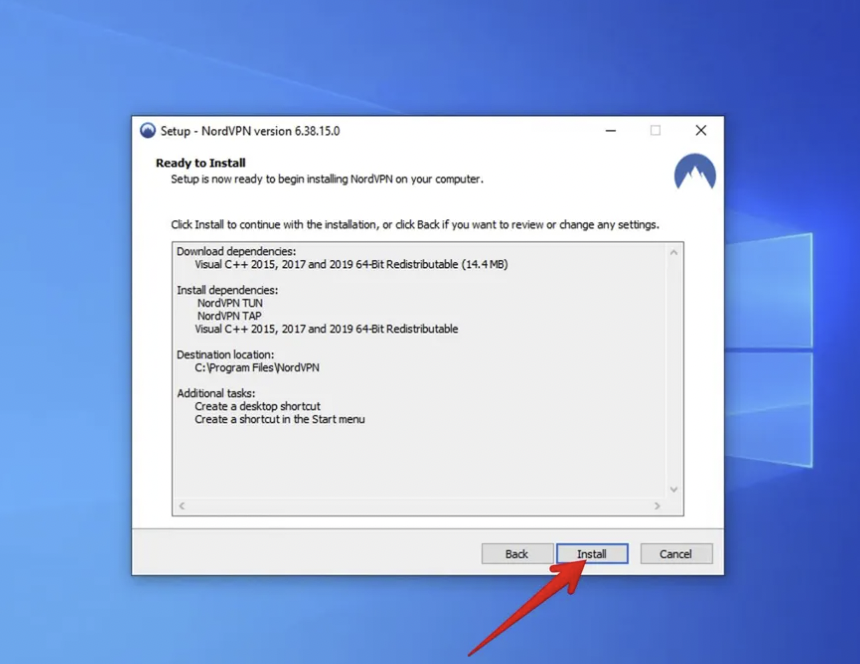This screenshot has width=860, height=664.
Task: Click the NordVPN icon in the title bar
Action: coord(148,131)
